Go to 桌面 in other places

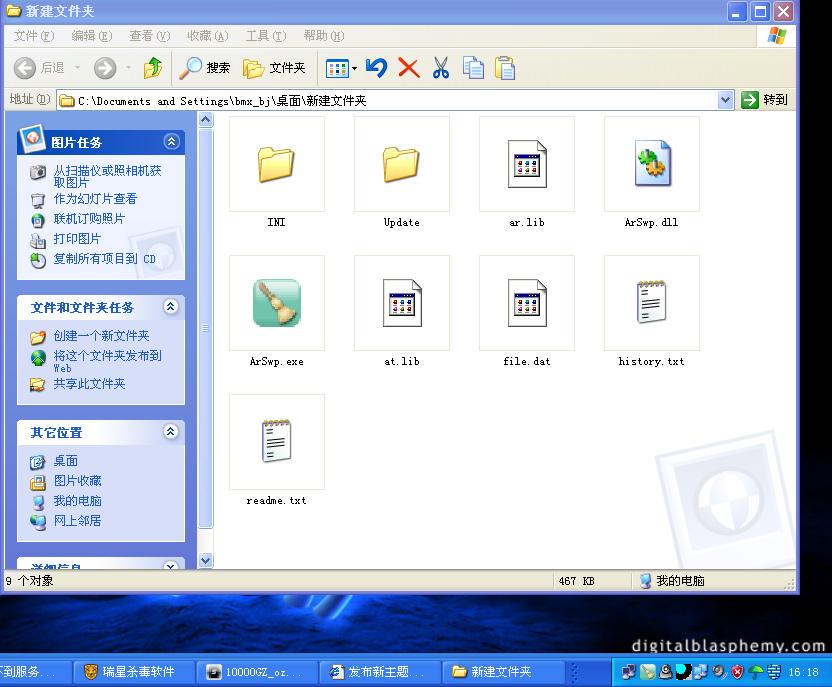point(66,461)
